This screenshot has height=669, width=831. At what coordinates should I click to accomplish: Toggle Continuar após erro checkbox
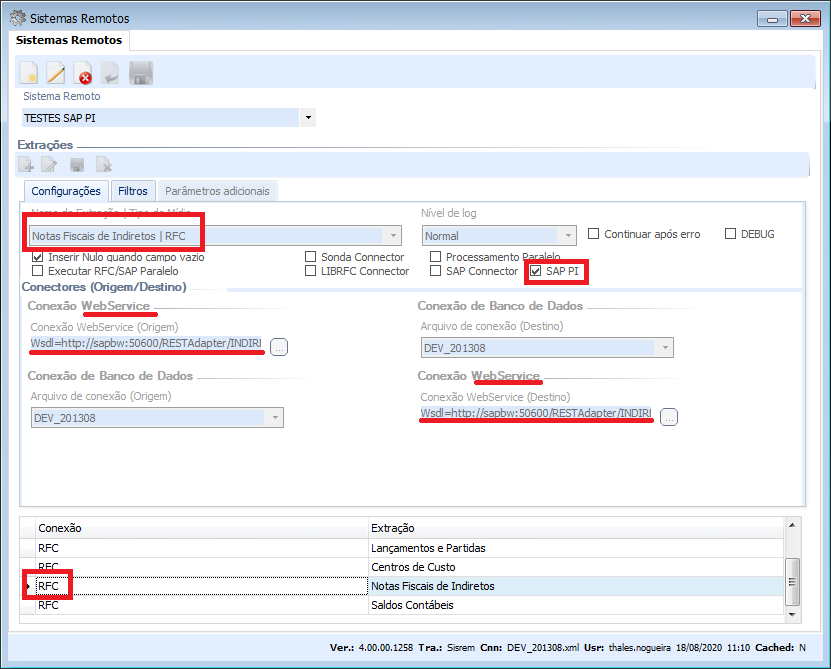coord(594,234)
